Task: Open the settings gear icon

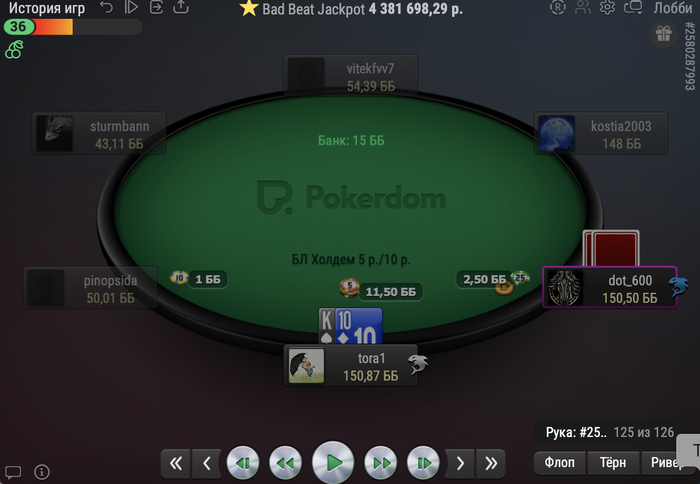Action: click(x=607, y=7)
